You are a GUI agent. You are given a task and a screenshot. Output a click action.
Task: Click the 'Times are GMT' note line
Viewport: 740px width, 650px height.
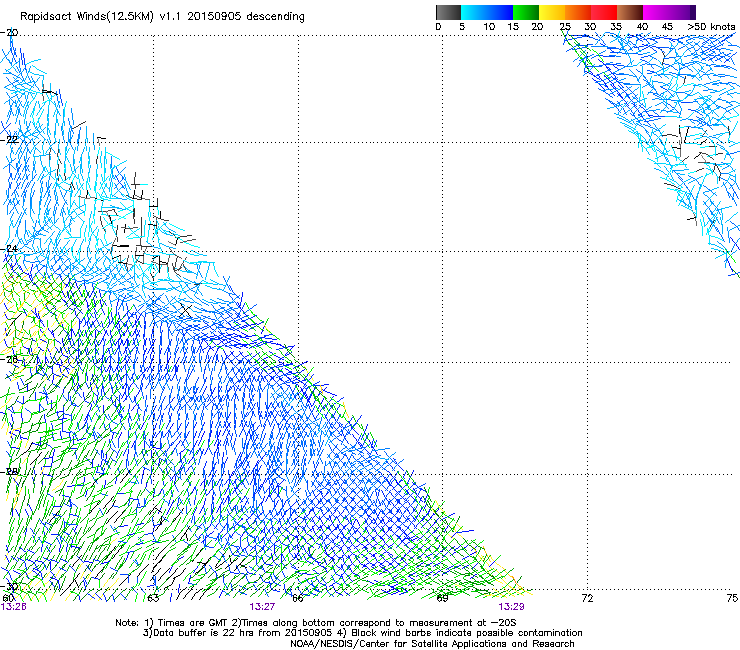click(x=316, y=623)
